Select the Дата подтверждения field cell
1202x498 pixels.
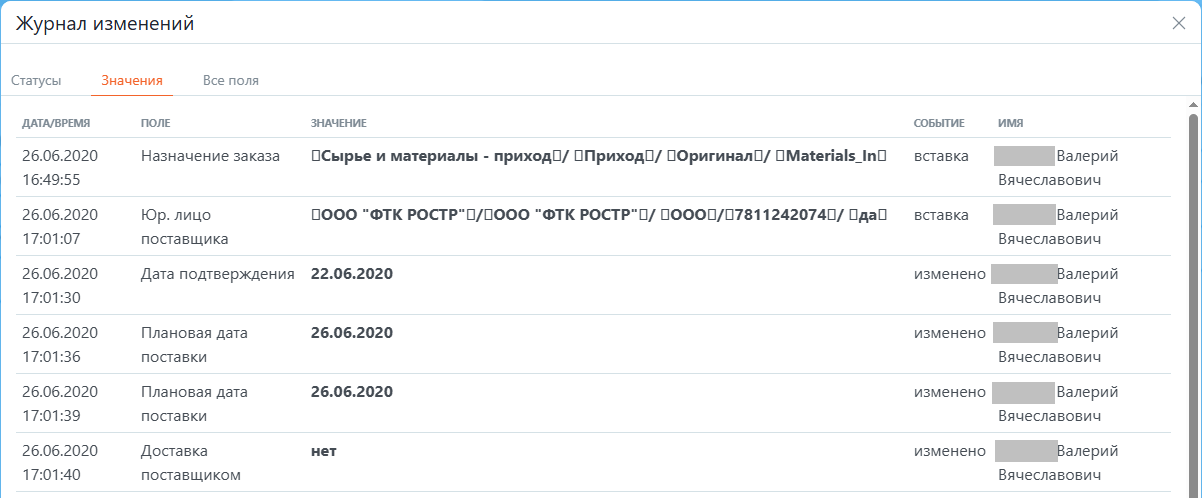coord(218,274)
